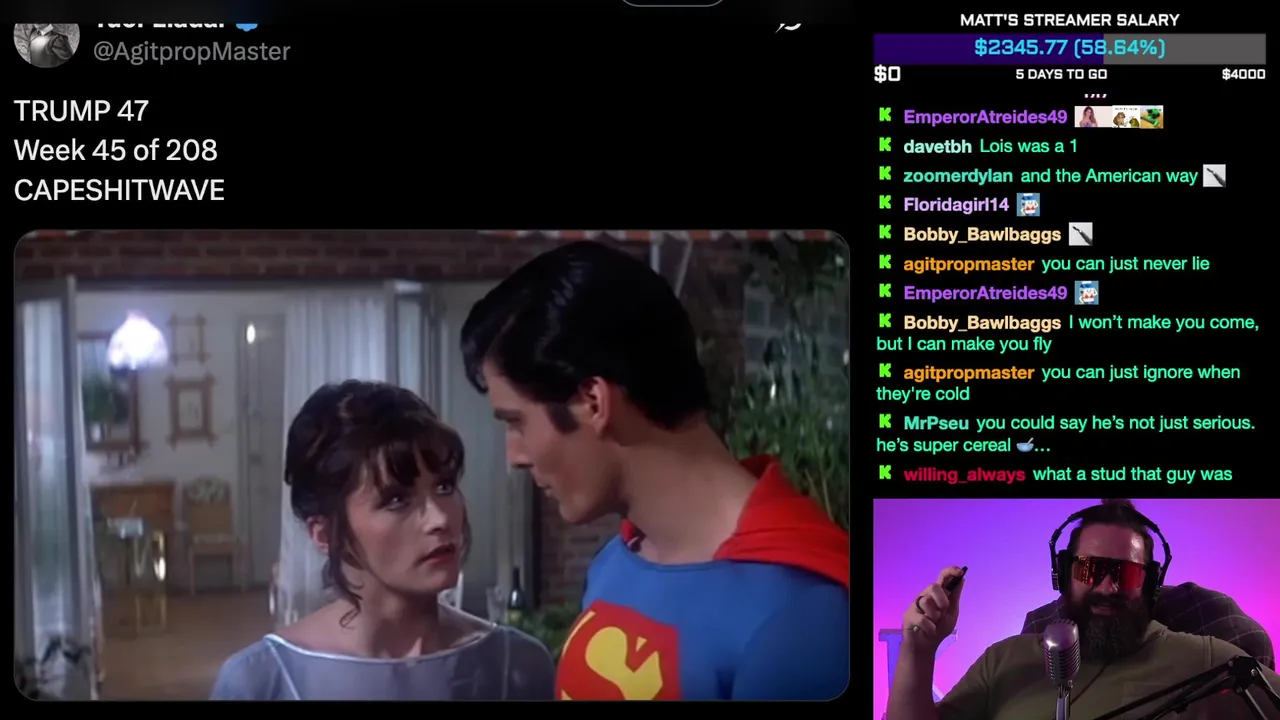Viewport: 1280px width, 720px height.
Task: Open willing_always's chat username
Action: coord(964,475)
